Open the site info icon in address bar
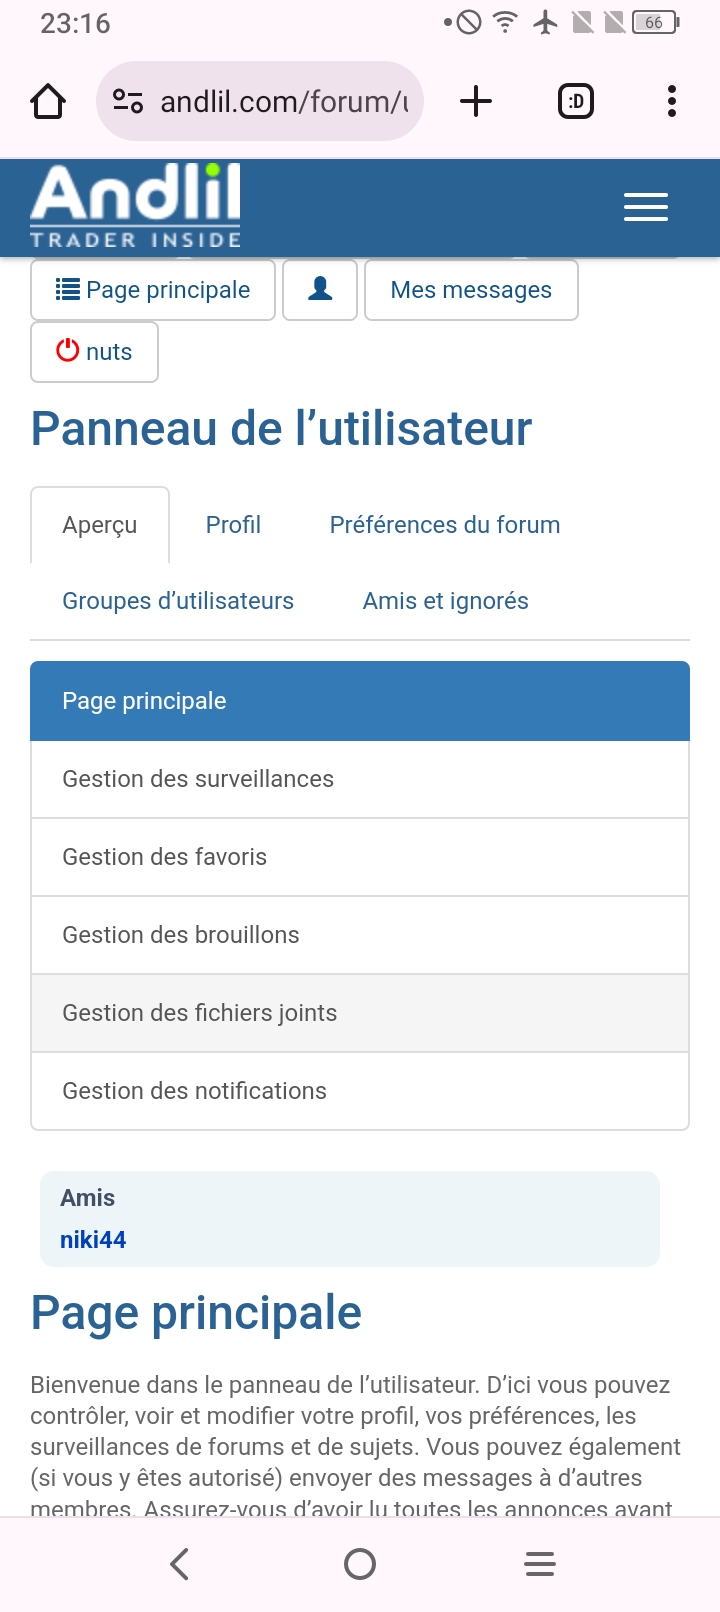 (128, 102)
